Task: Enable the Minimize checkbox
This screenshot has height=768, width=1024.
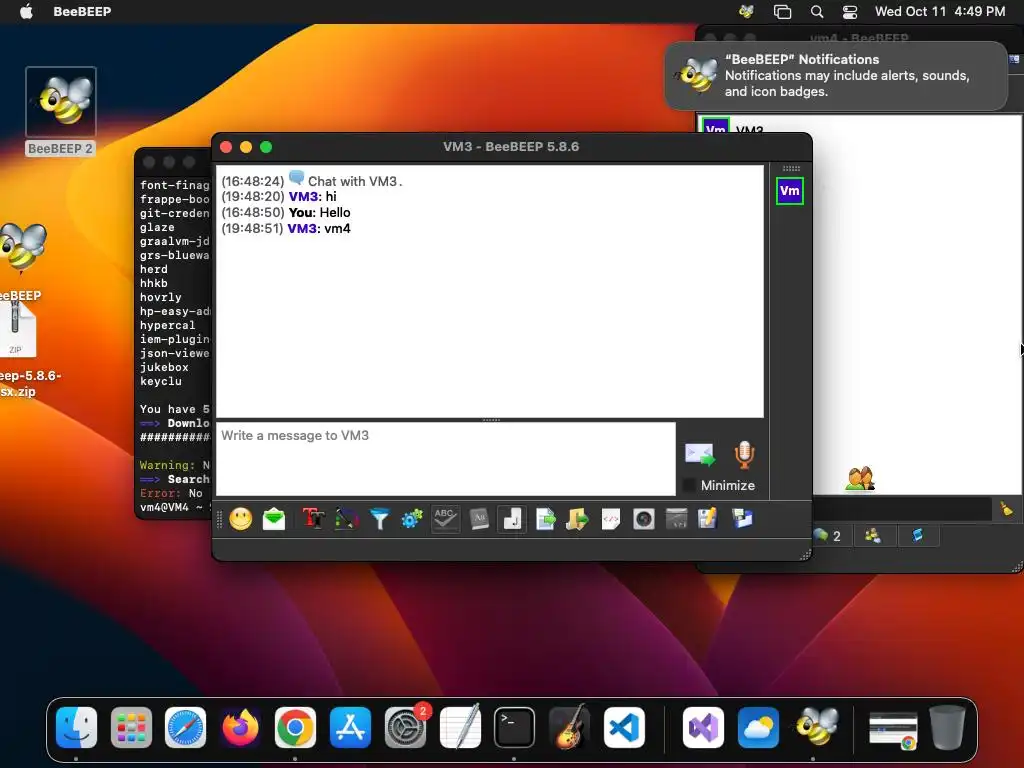Action: pyautogui.click(x=688, y=485)
